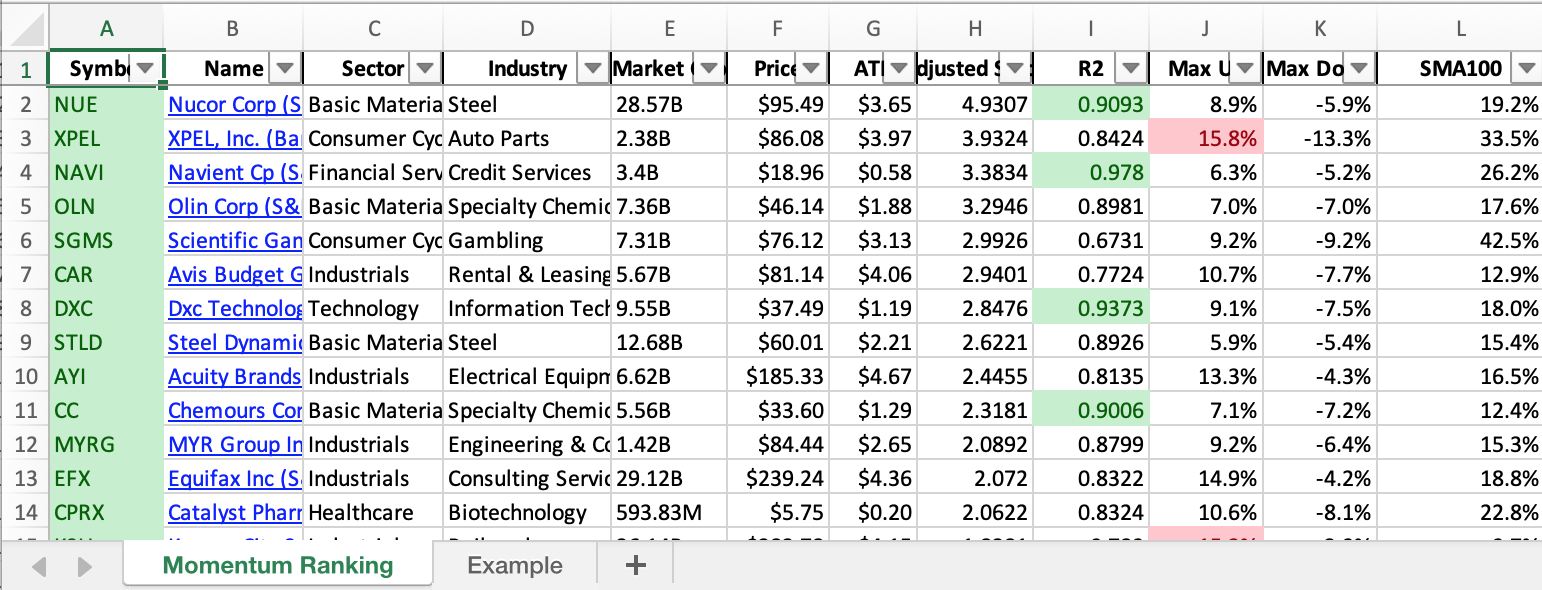Open the Name column filter dropdown
Image resolution: width=1542 pixels, height=590 pixels.
[285, 69]
